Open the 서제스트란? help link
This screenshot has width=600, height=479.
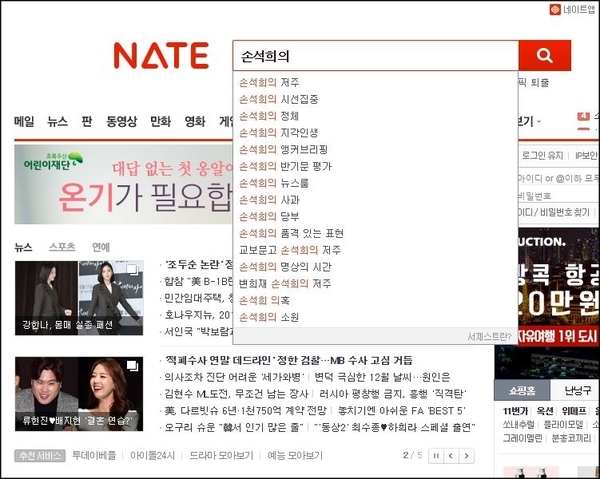[x=489, y=336]
